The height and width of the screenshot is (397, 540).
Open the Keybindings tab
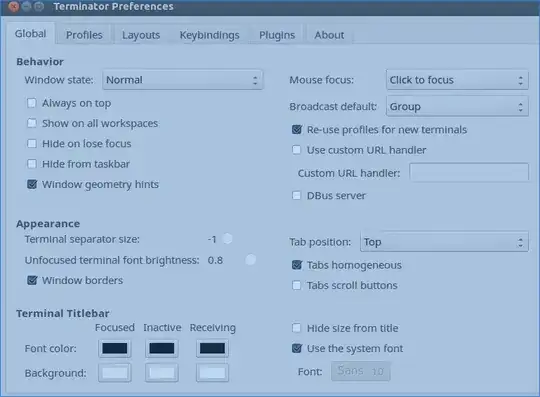[209, 35]
